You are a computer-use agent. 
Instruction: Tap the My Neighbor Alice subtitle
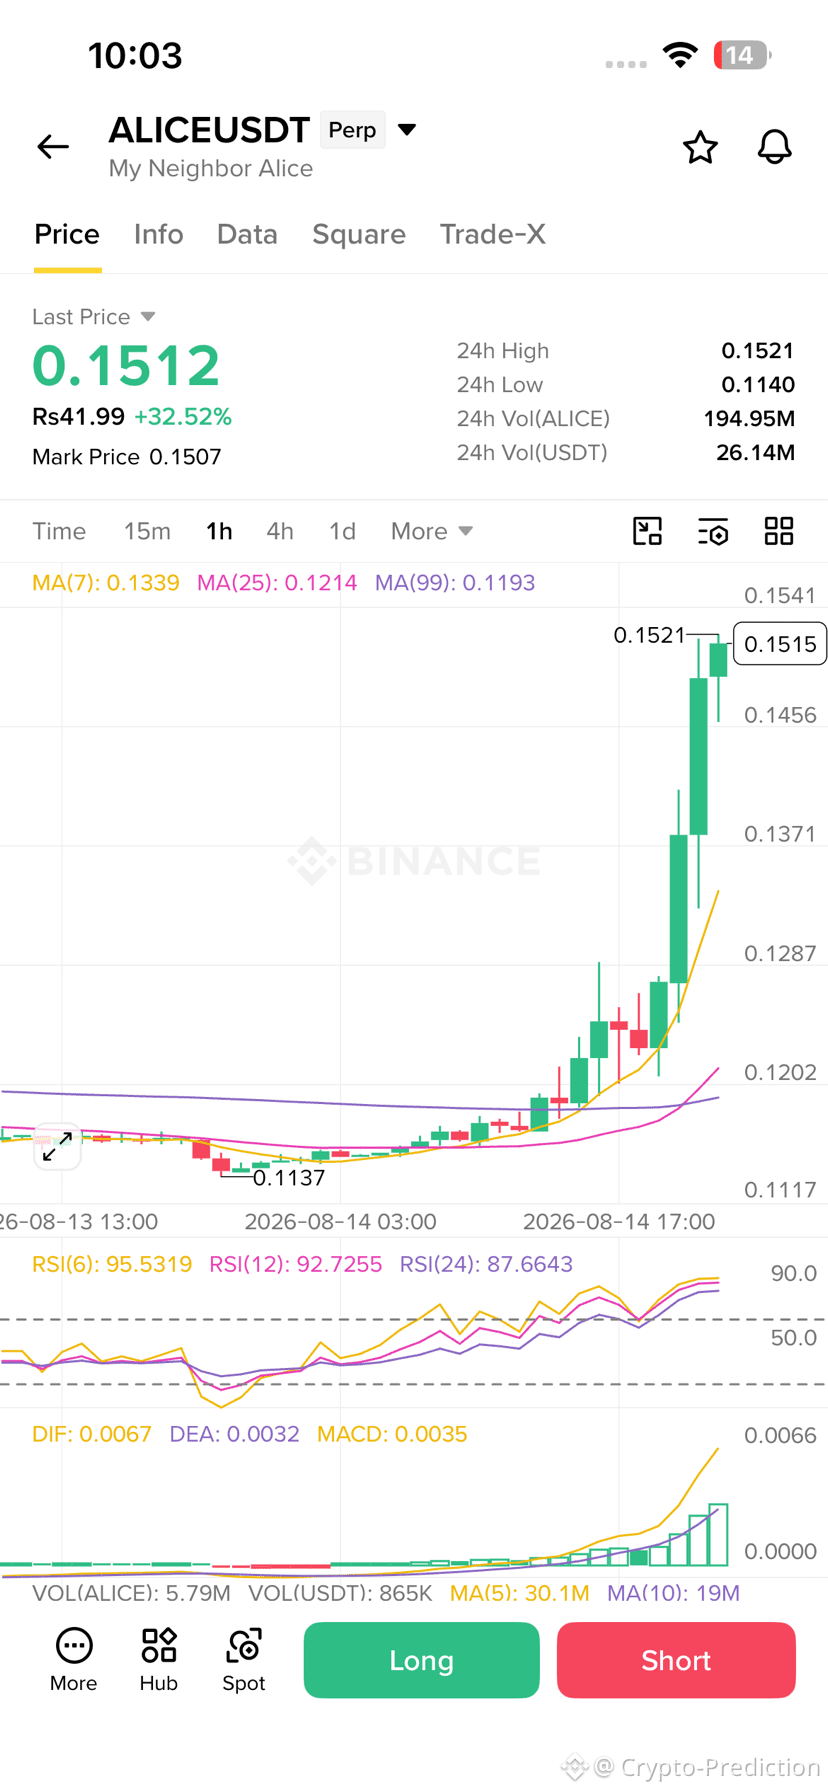pos(211,168)
